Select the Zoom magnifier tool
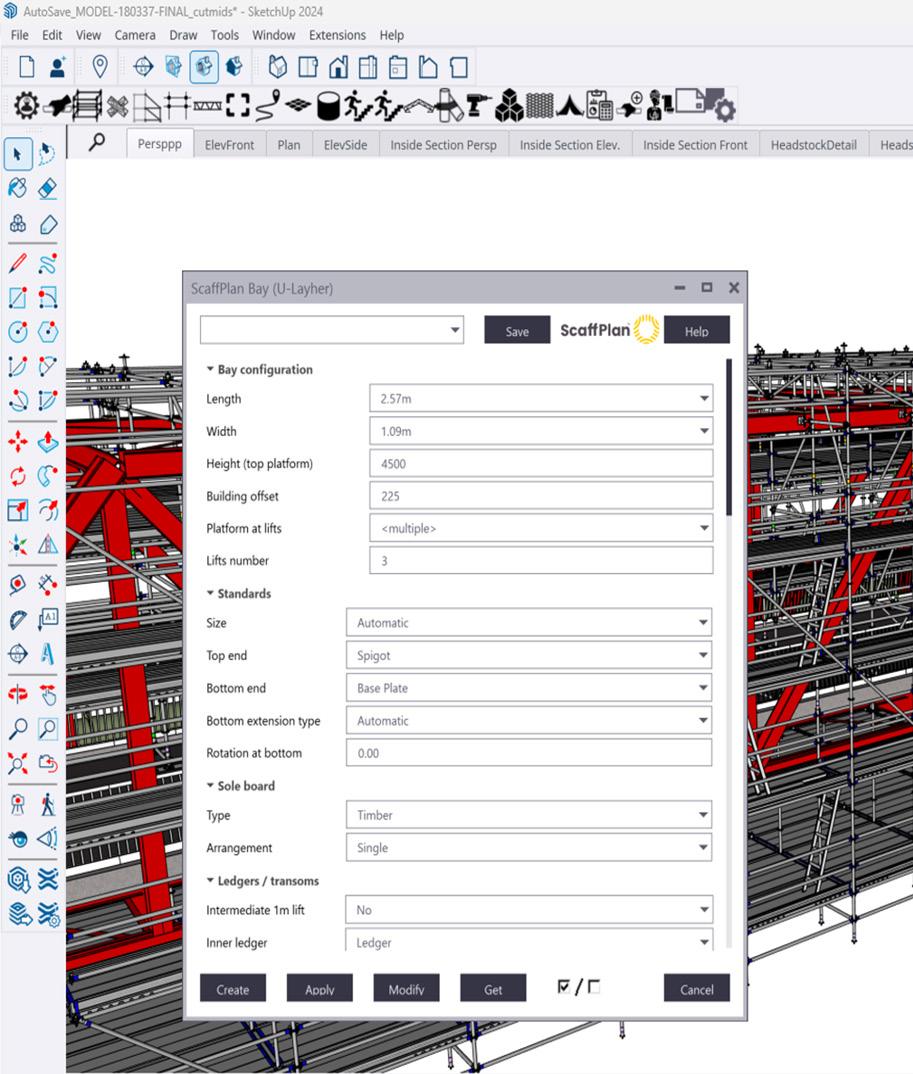This screenshot has height=1074, width=913. coord(18,729)
